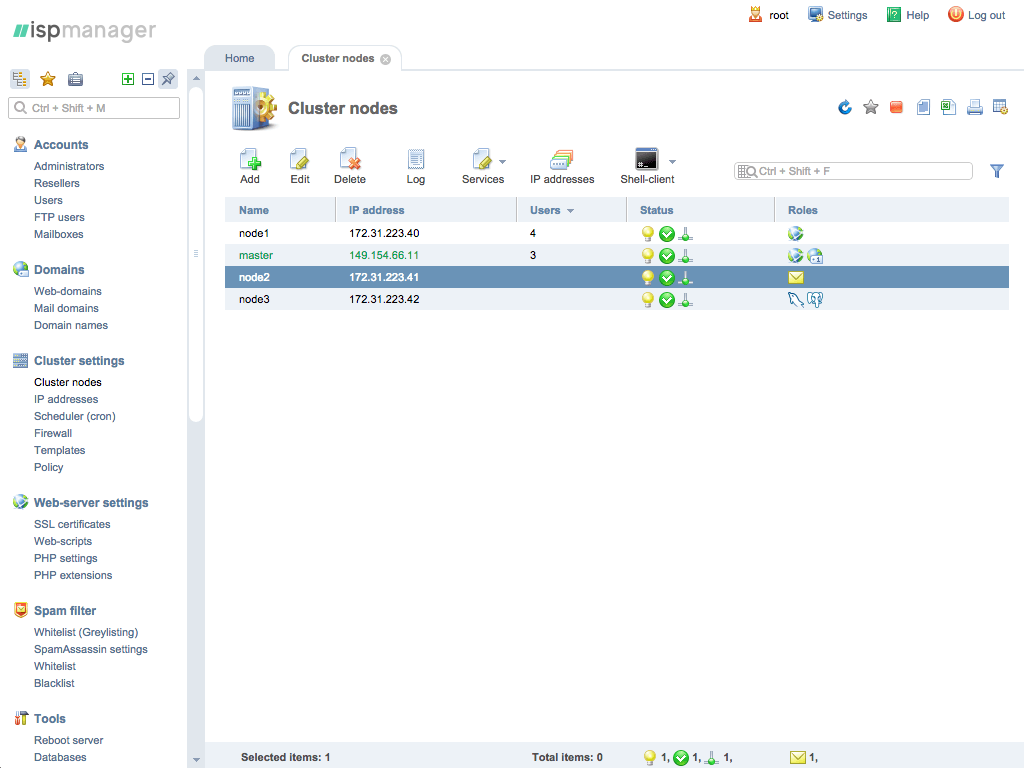Click master name-server role icon
The image size is (1024, 768).
coord(815,255)
